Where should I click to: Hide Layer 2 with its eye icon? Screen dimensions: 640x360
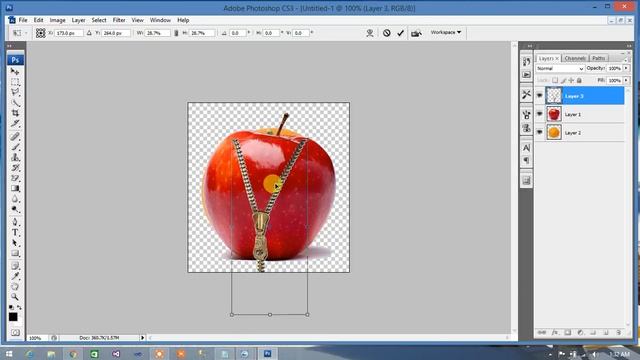[540, 132]
